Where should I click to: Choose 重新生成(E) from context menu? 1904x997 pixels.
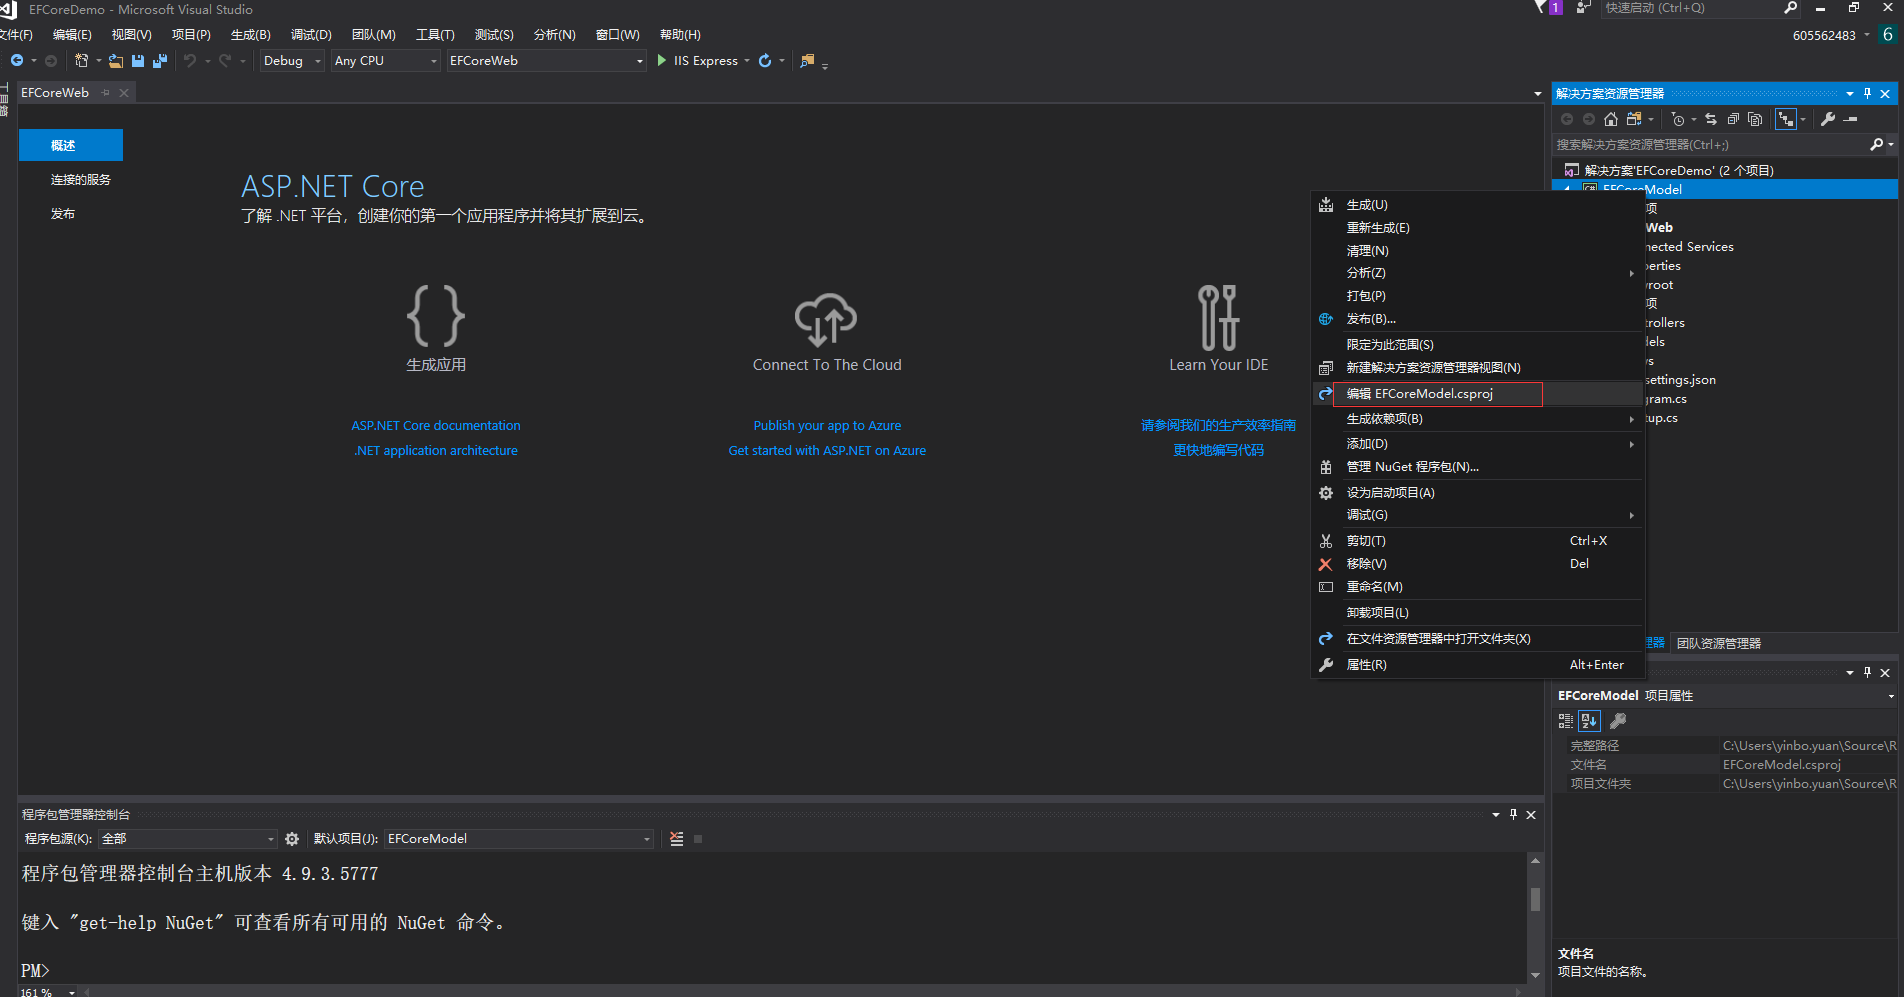click(x=1478, y=228)
